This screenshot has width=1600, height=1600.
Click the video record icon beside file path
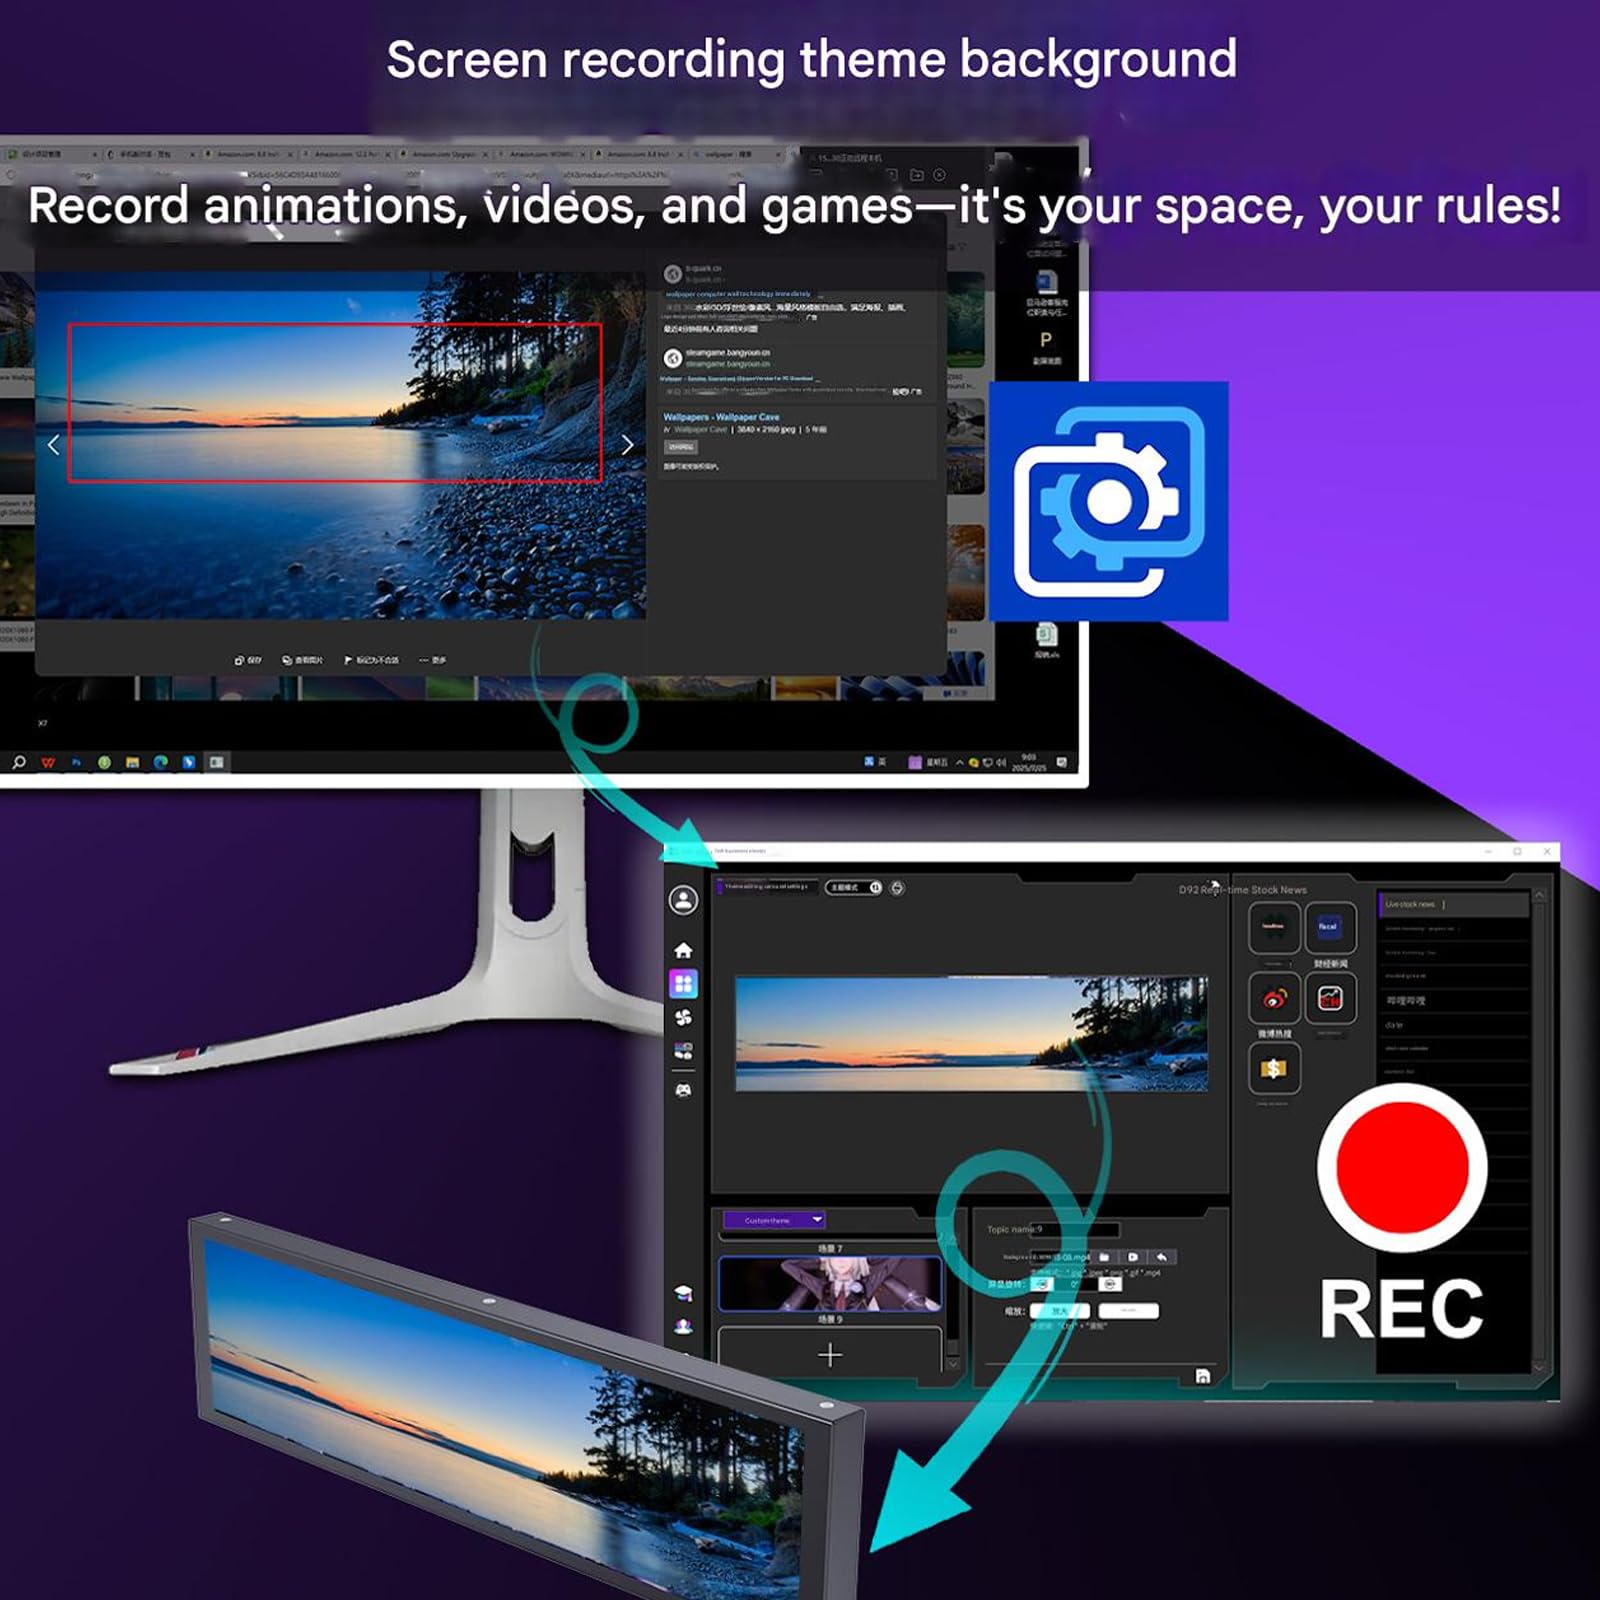pos(1133,1257)
